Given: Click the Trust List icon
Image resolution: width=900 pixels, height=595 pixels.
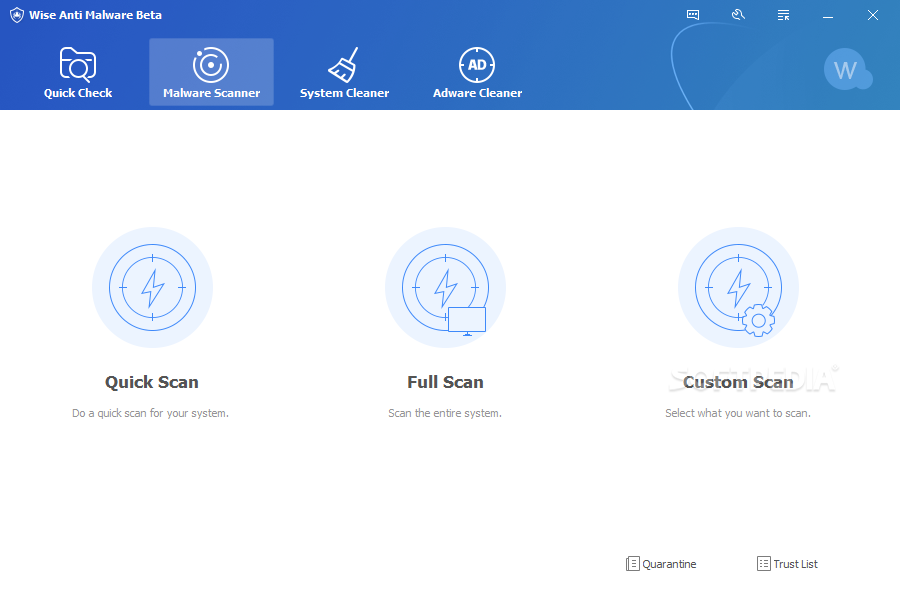Looking at the screenshot, I should click(763, 563).
